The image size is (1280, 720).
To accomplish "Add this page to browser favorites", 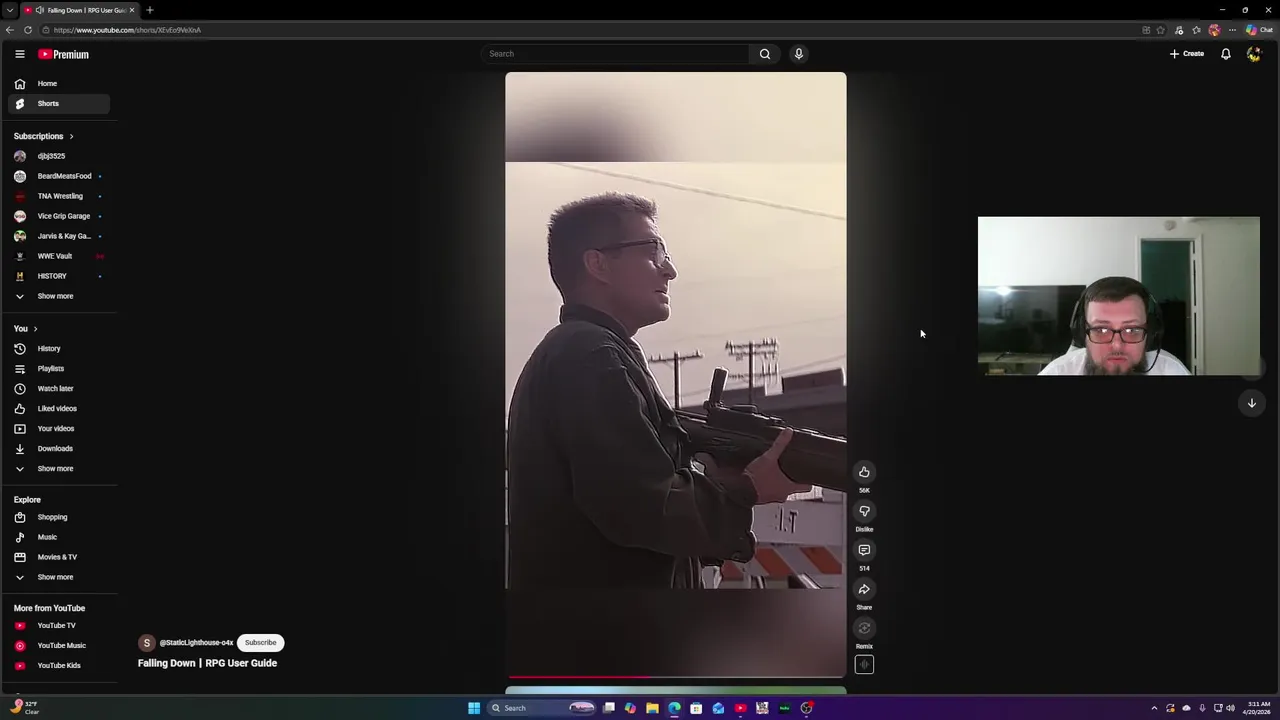I will tap(1161, 30).
